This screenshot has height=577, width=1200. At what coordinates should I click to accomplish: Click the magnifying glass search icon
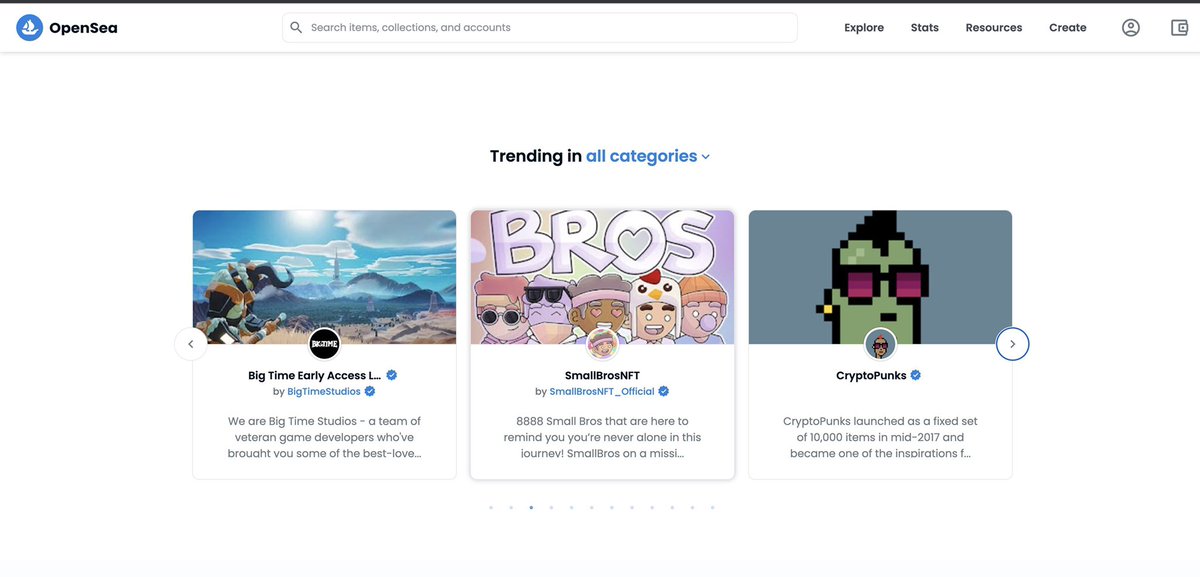(296, 28)
